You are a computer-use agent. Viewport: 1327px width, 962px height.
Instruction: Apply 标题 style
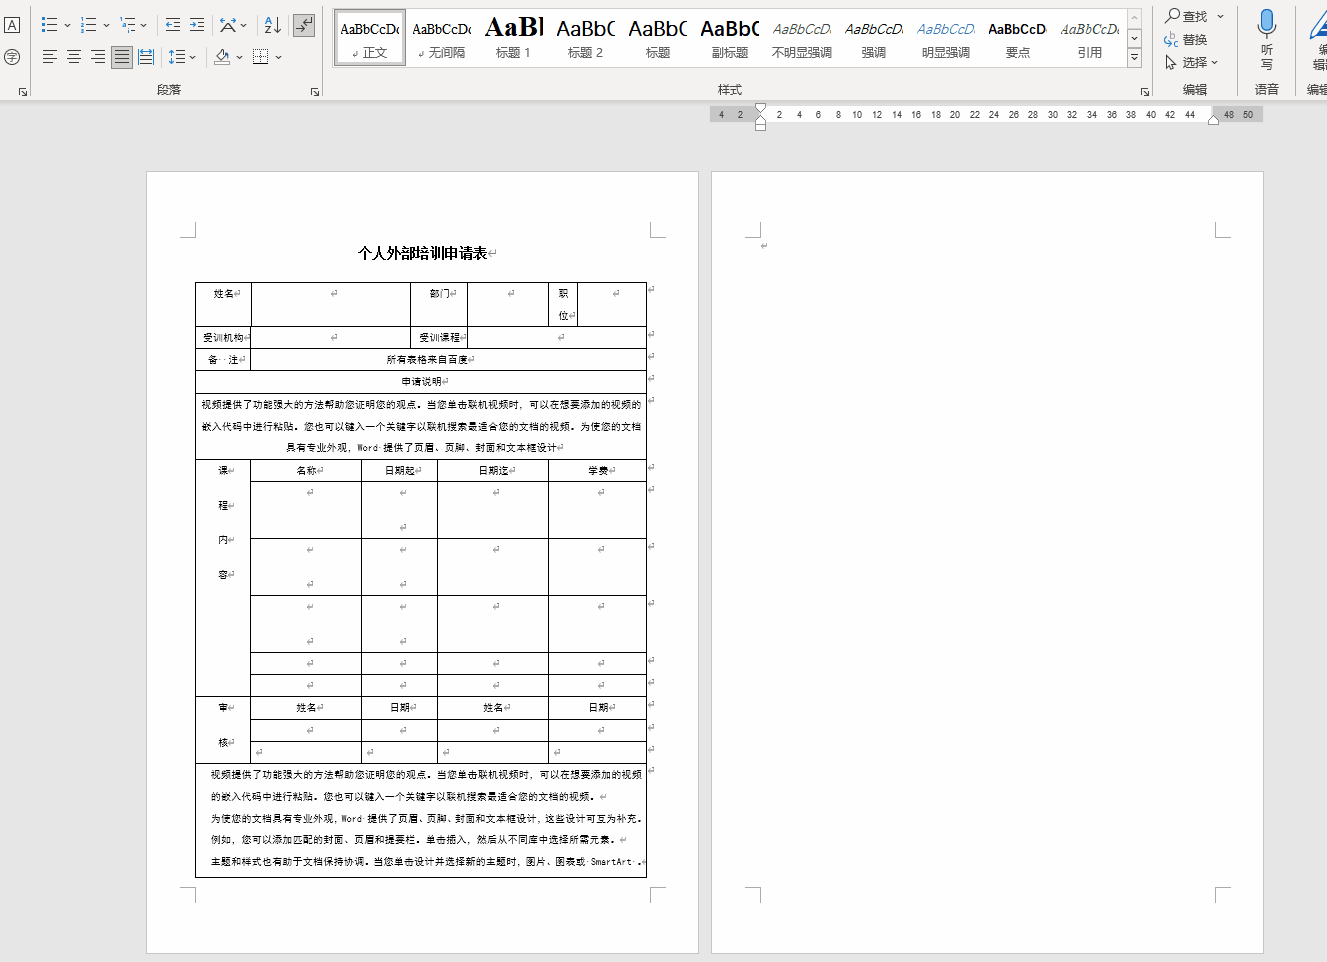[x=658, y=38]
